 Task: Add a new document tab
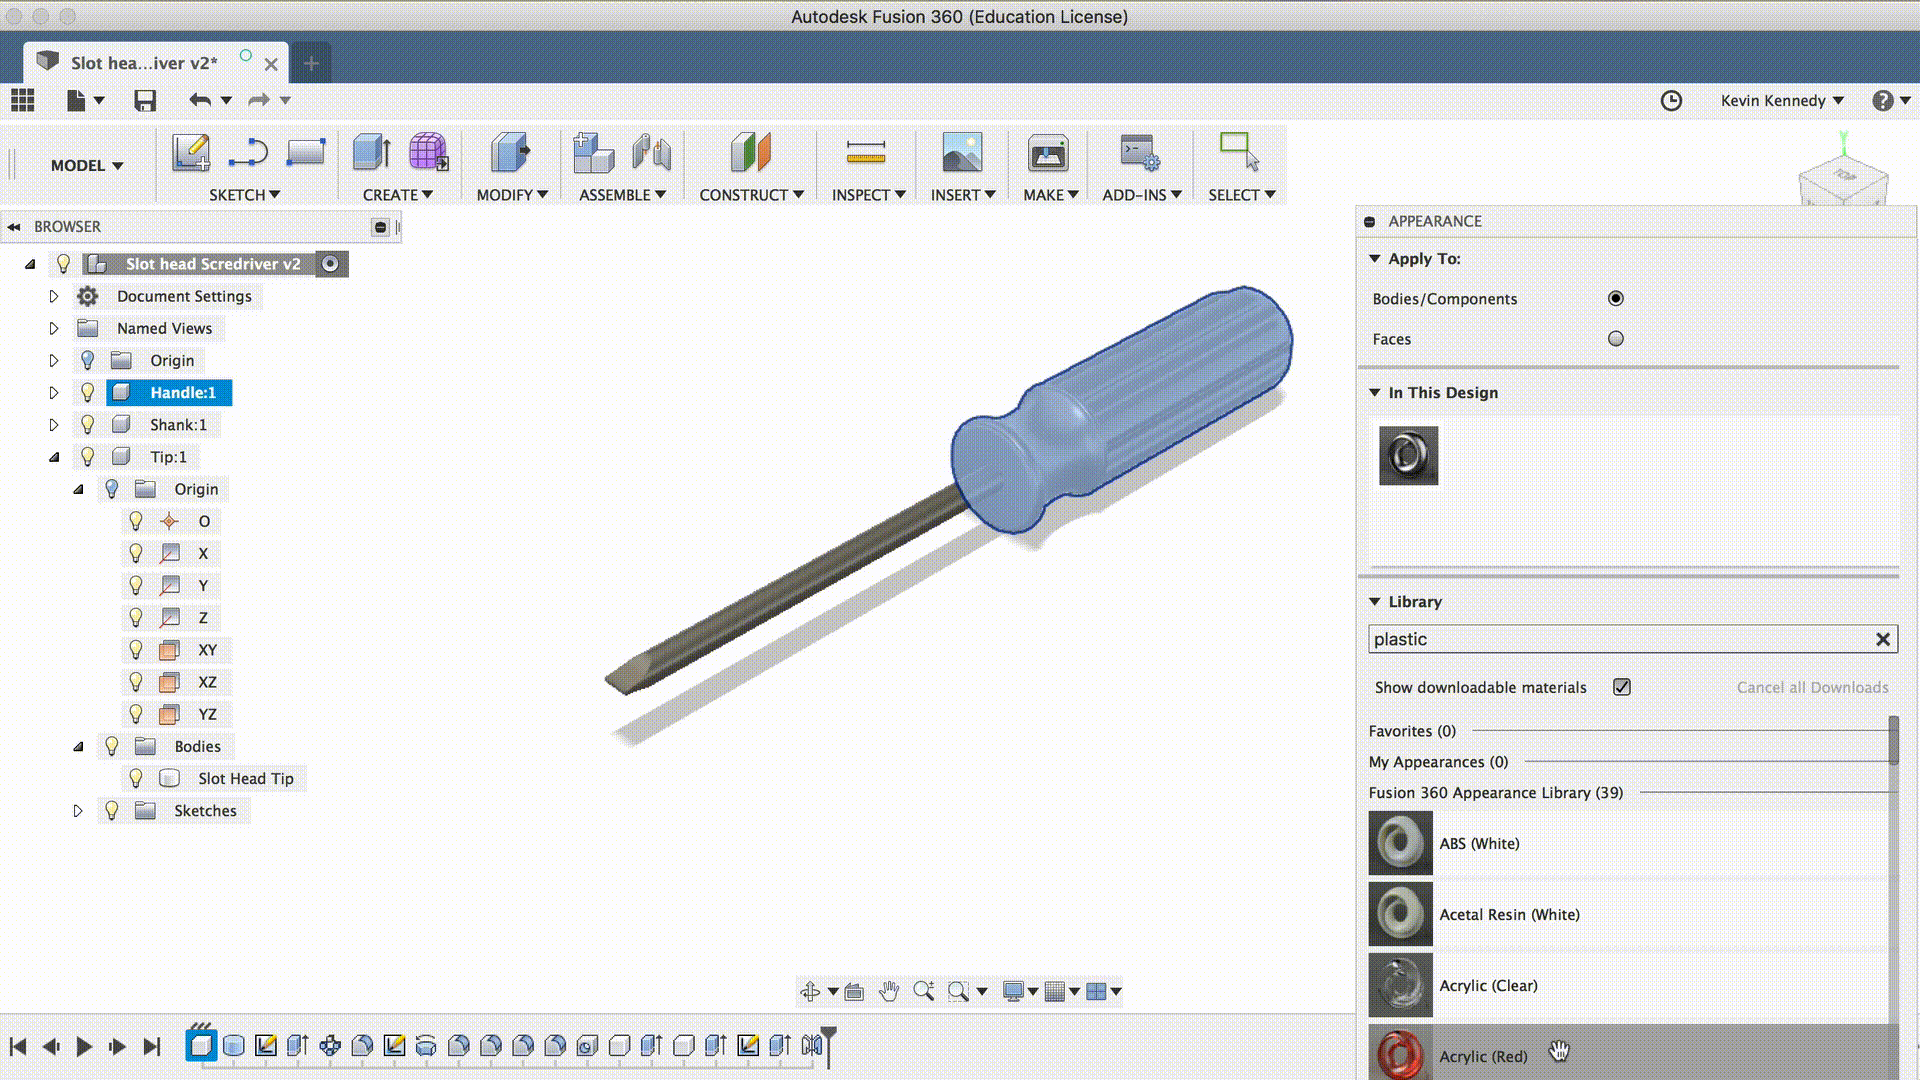pos(311,63)
